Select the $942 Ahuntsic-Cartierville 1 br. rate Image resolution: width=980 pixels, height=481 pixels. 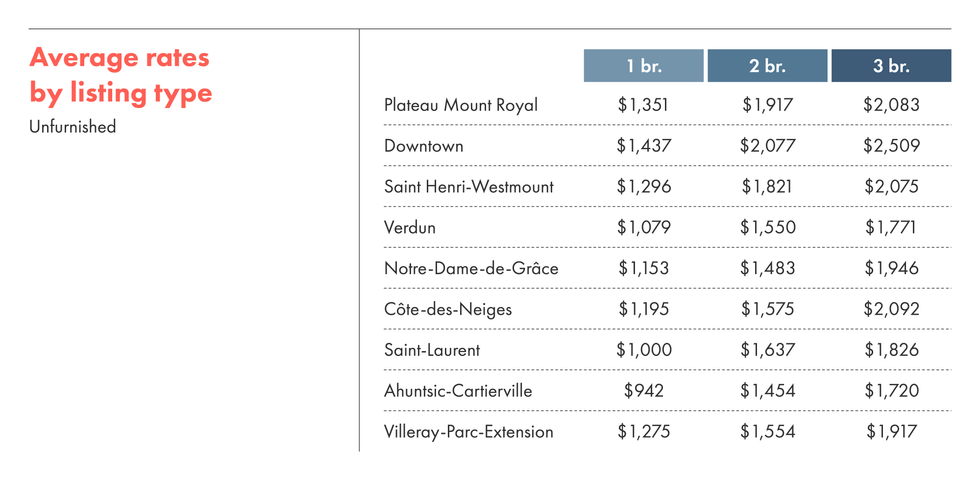pyautogui.click(x=644, y=391)
